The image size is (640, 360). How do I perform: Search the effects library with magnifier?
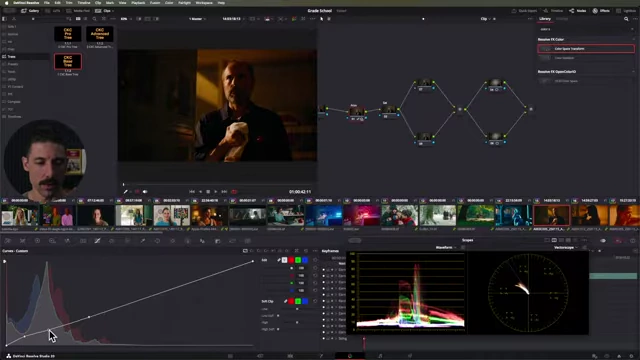626,19
